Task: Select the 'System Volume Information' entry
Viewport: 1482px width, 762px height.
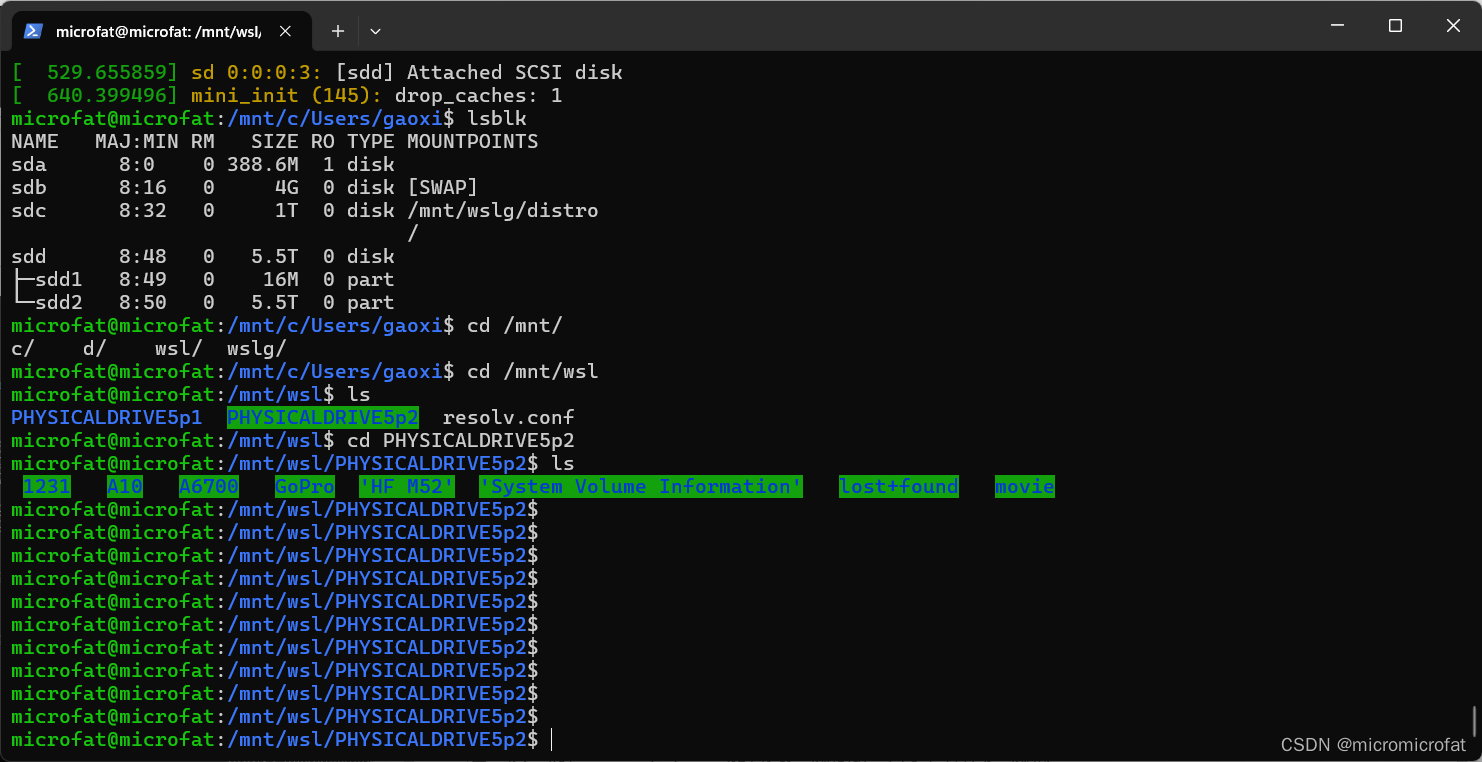Action: click(640, 486)
